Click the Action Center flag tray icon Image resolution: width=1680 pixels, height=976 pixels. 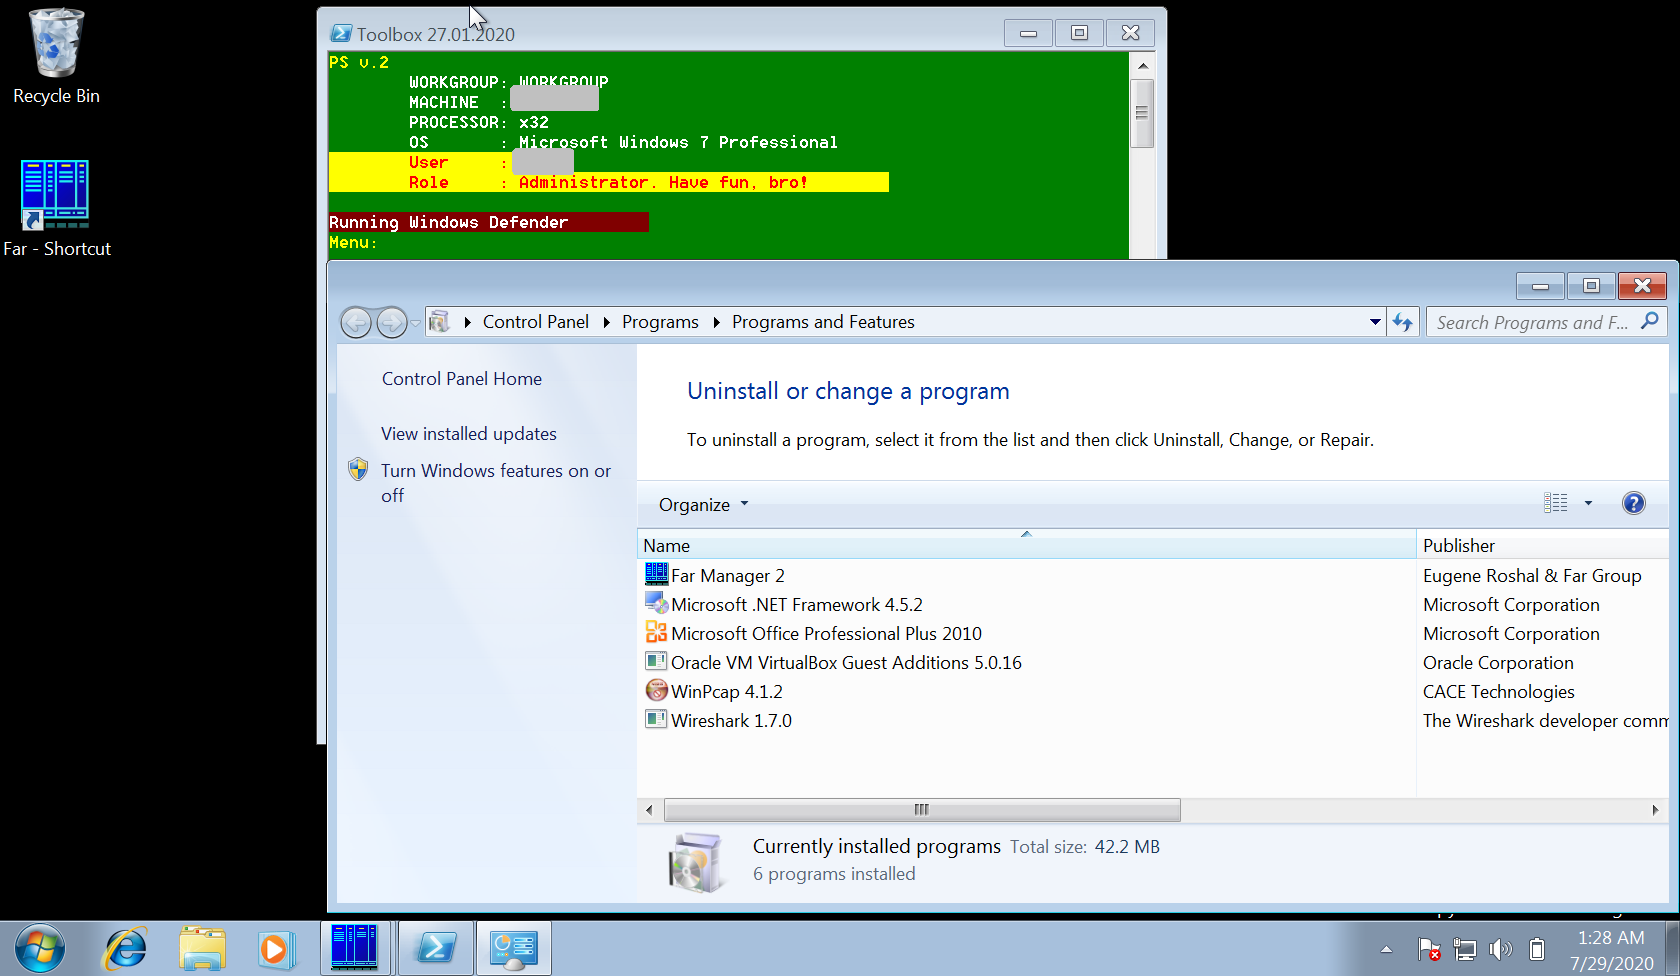(1429, 949)
